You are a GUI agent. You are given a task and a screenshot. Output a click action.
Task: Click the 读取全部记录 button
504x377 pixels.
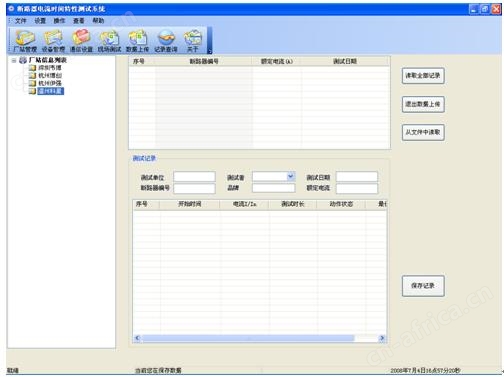pyautogui.click(x=423, y=76)
